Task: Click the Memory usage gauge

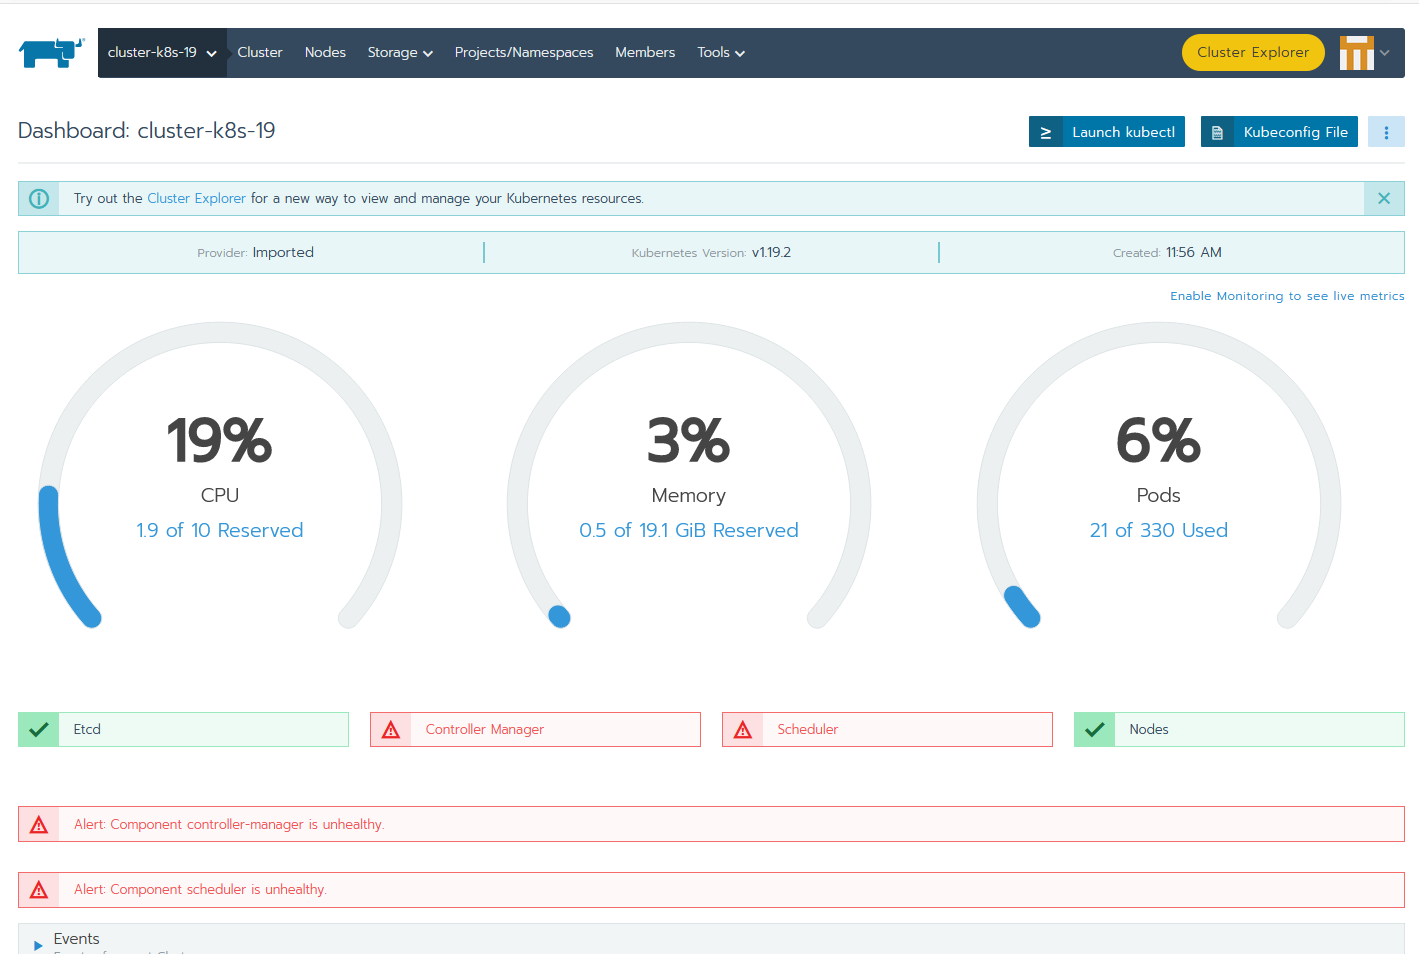Action: coord(689,475)
